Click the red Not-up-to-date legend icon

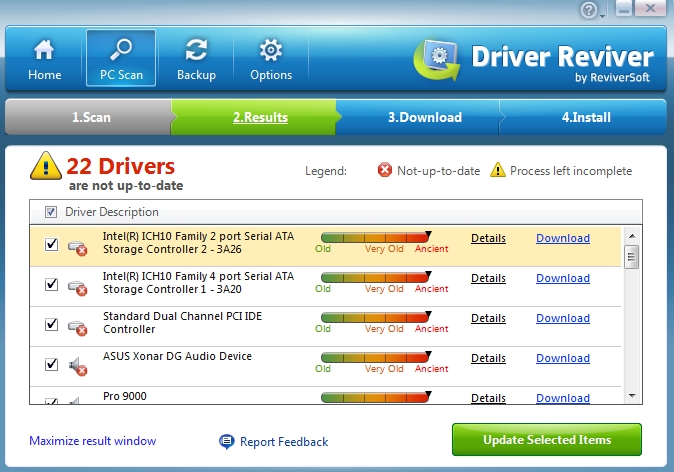point(385,170)
